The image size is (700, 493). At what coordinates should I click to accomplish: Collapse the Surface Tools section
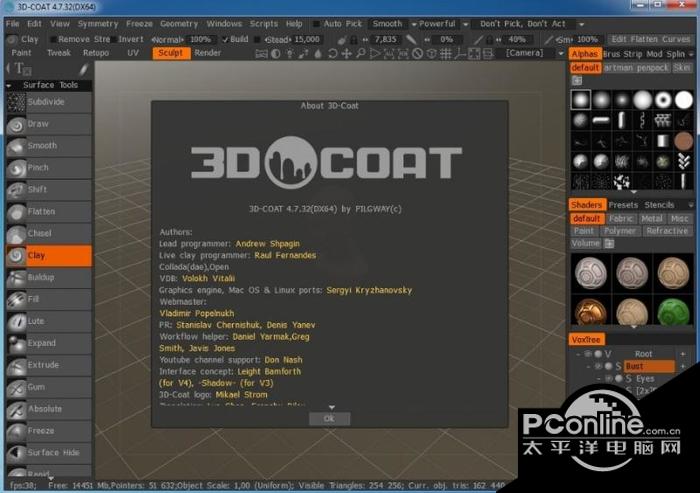[9, 85]
